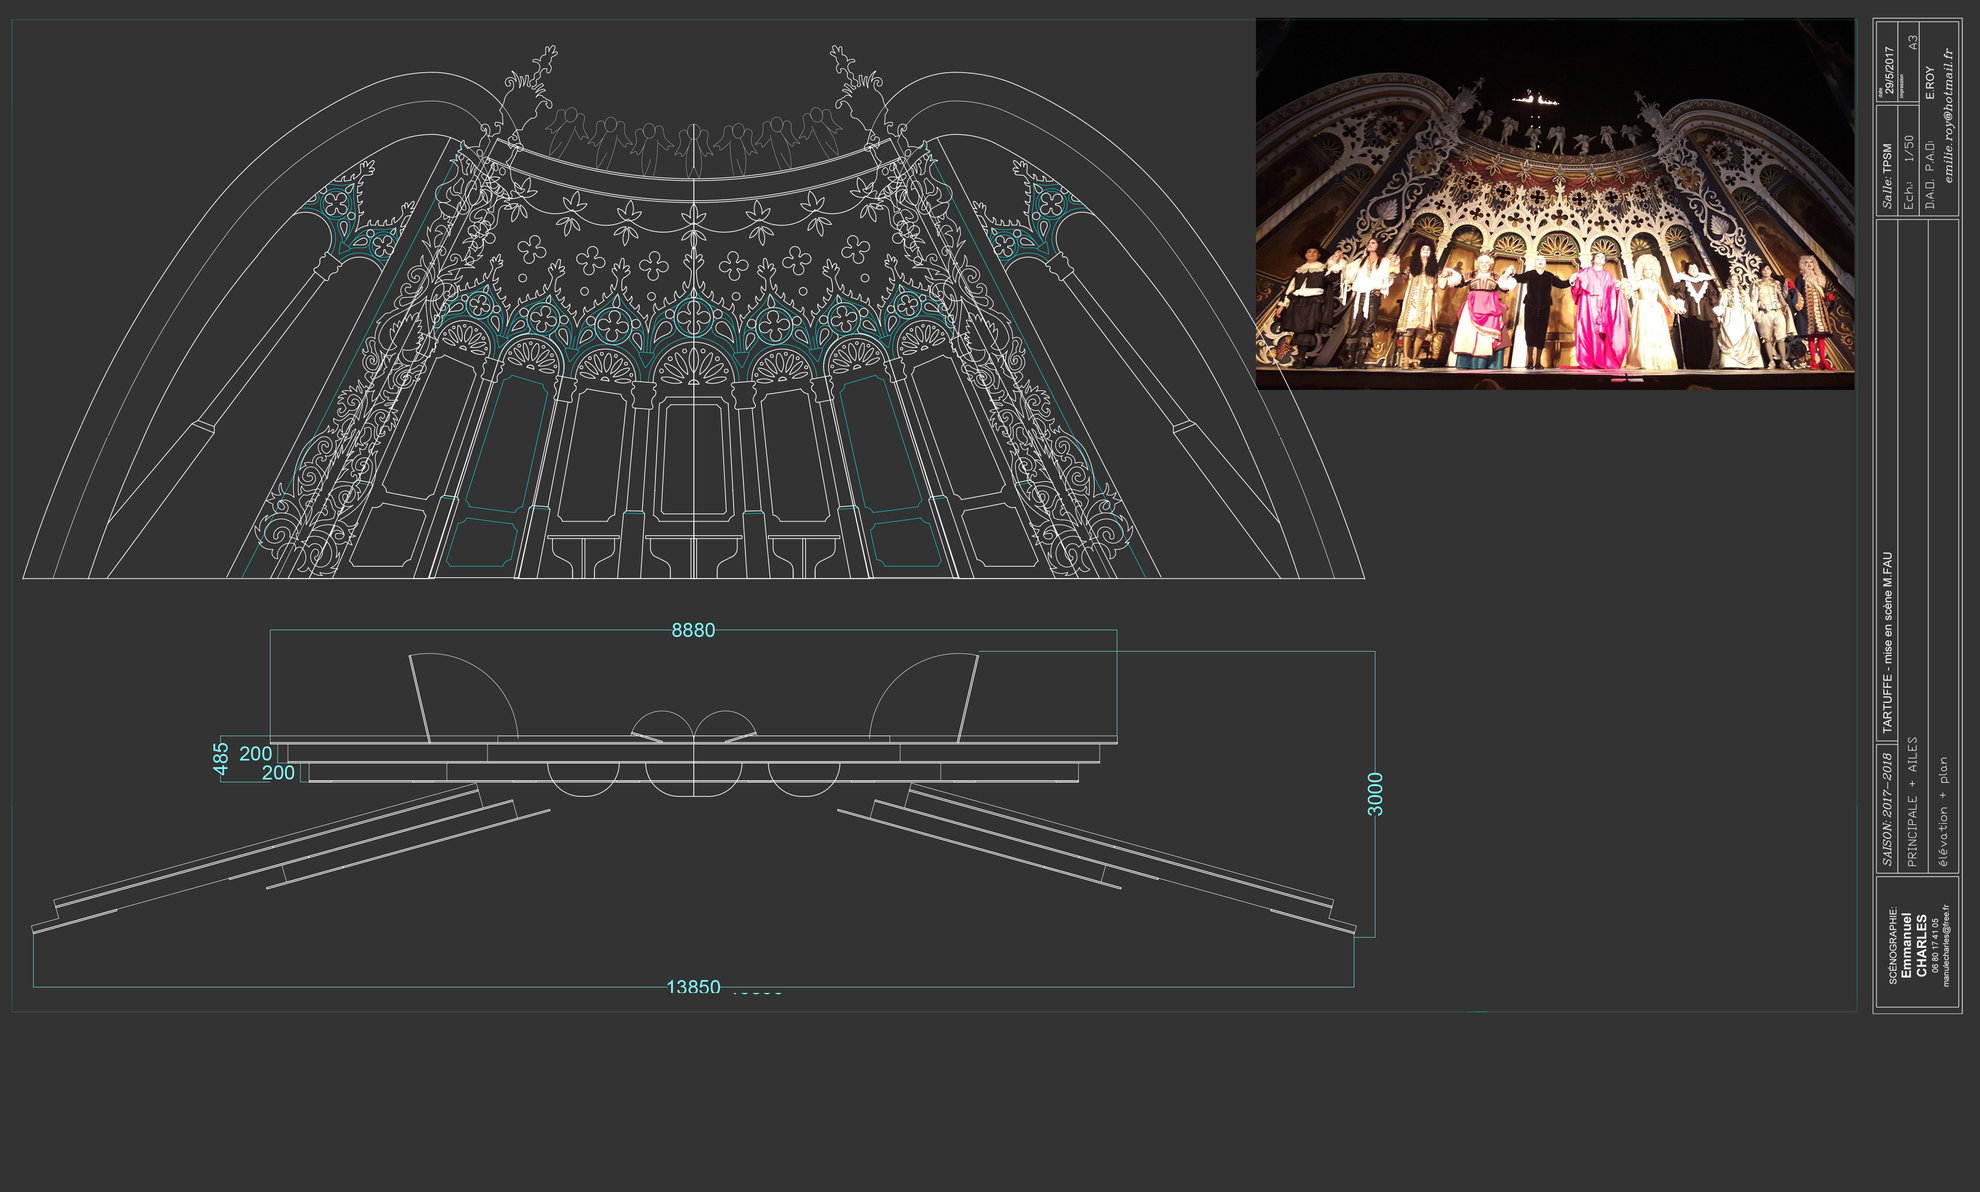Select the upper 200 dimension text
Viewport: 1980px width, 1192px height.
coord(256,754)
